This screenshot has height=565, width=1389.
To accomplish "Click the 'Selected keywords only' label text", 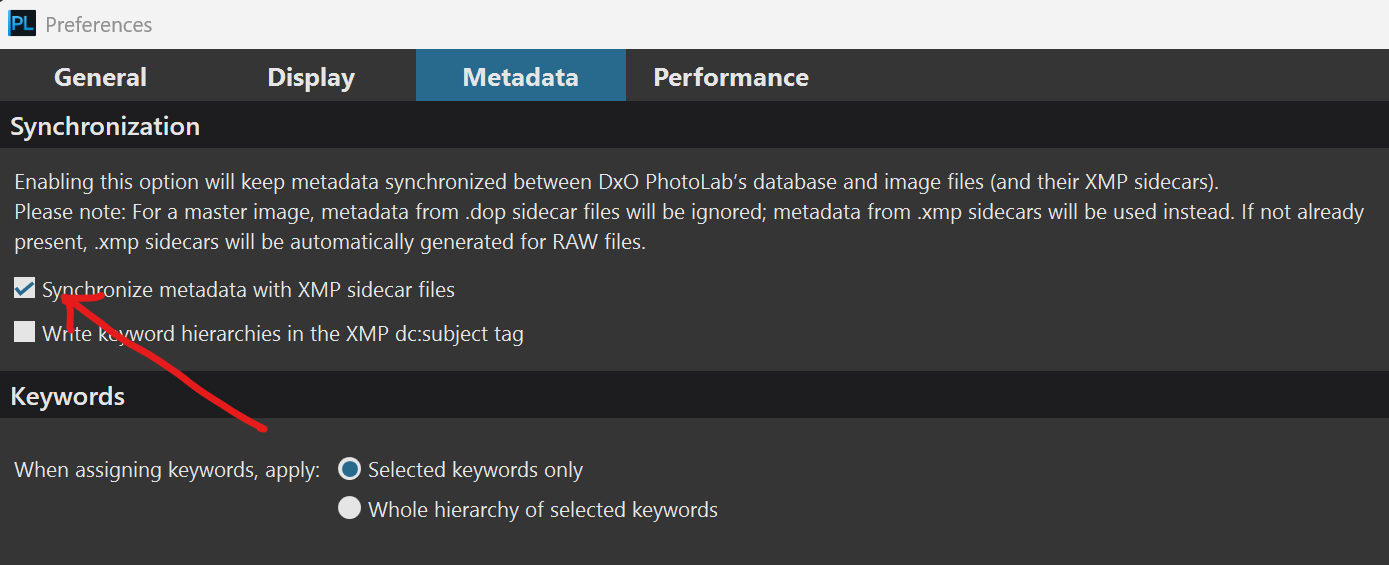I will [x=475, y=470].
